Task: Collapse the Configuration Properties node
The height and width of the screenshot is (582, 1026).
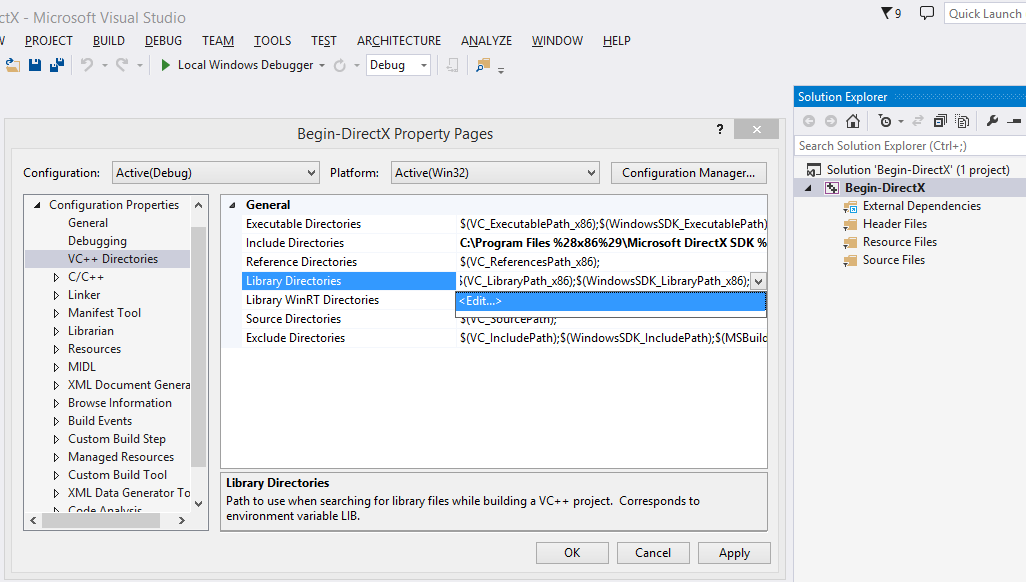Action: [37, 205]
